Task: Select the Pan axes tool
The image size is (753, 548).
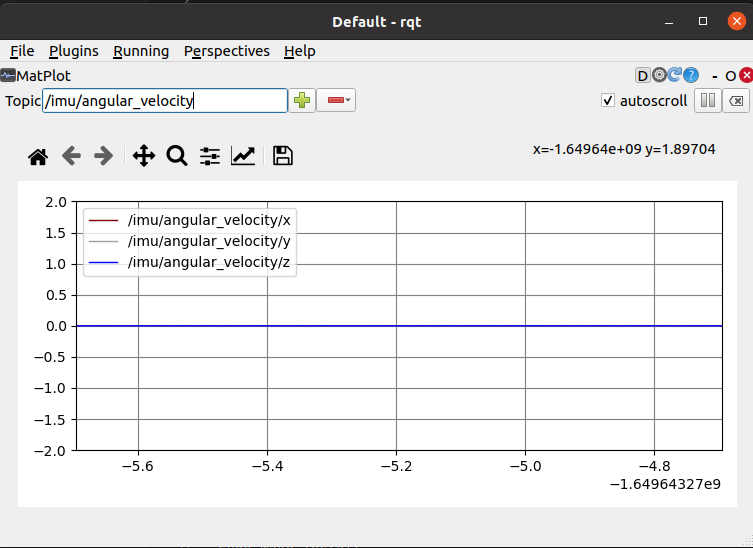Action: (x=143, y=156)
